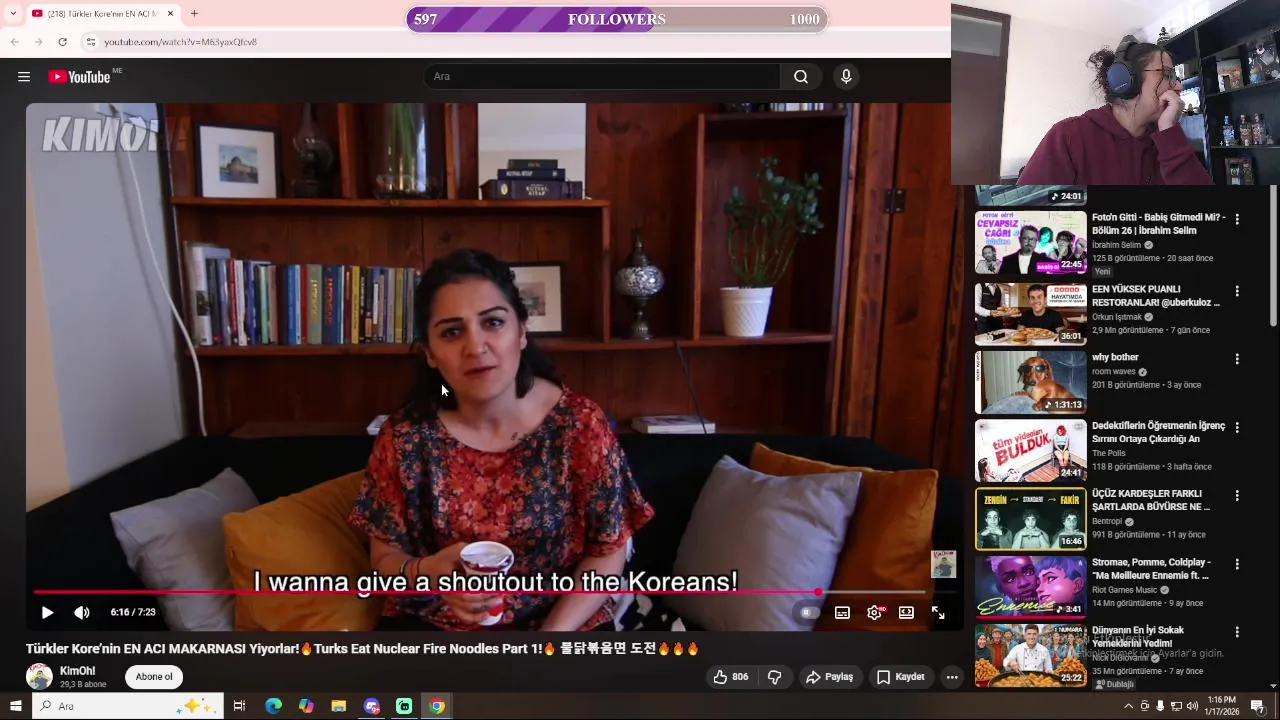Open the Chrome tab search dropdown
The image size is (1280, 720).
13,14
